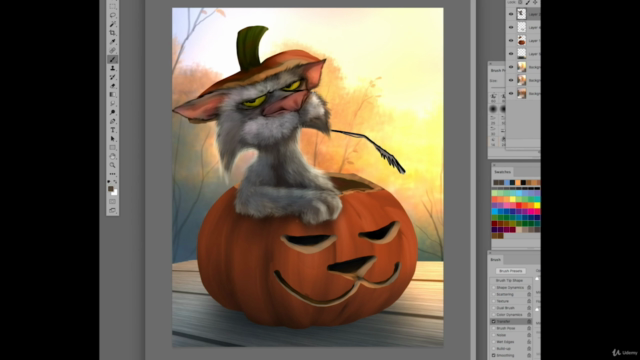Pick the black swatch in the recent colors row

tap(523, 182)
